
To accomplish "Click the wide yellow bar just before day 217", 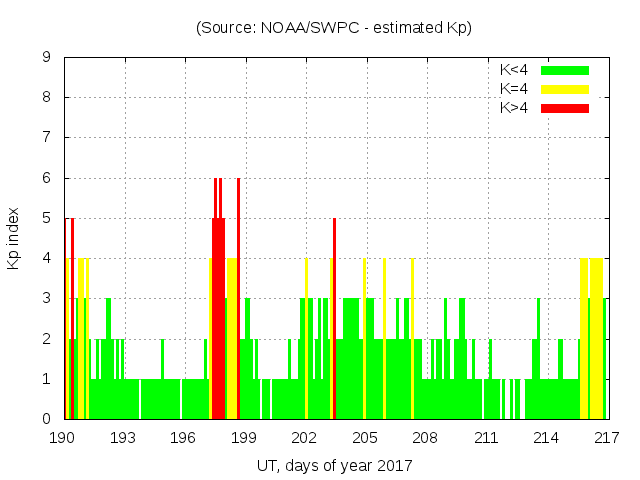I will click(596, 340).
